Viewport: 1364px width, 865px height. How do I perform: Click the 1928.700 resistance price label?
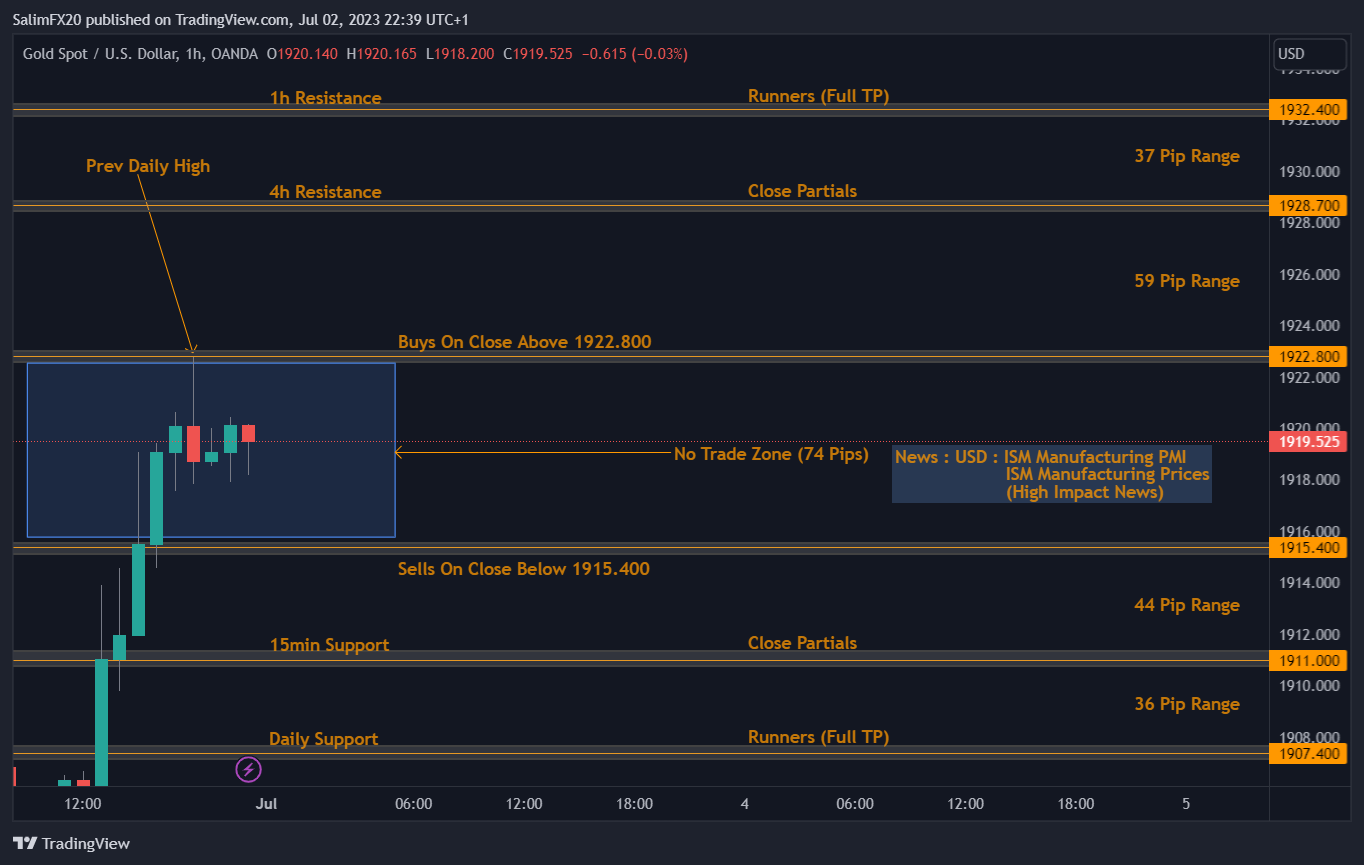(1308, 204)
